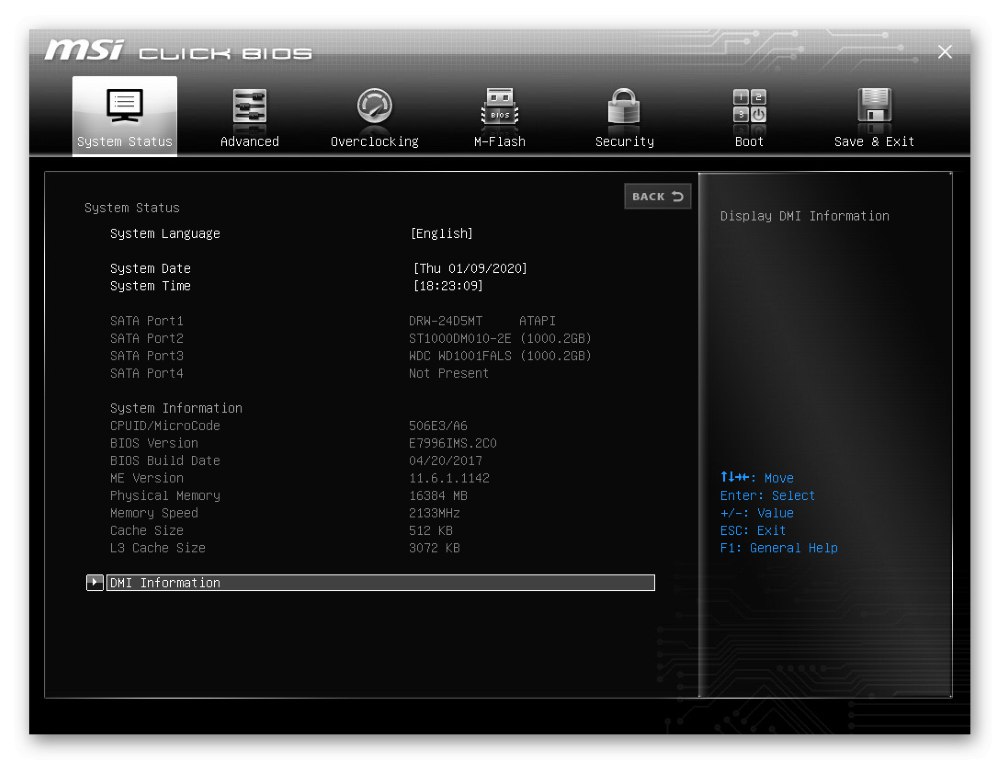Select the Save & Exit tab label

coord(874,142)
